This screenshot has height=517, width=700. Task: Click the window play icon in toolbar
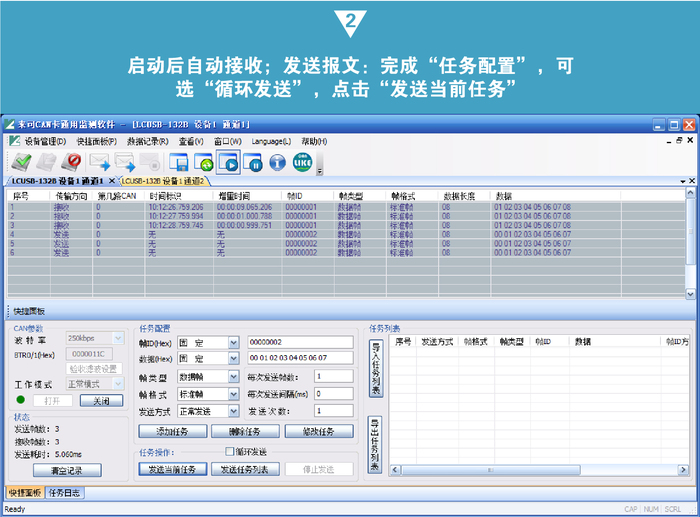tap(228, 162)
